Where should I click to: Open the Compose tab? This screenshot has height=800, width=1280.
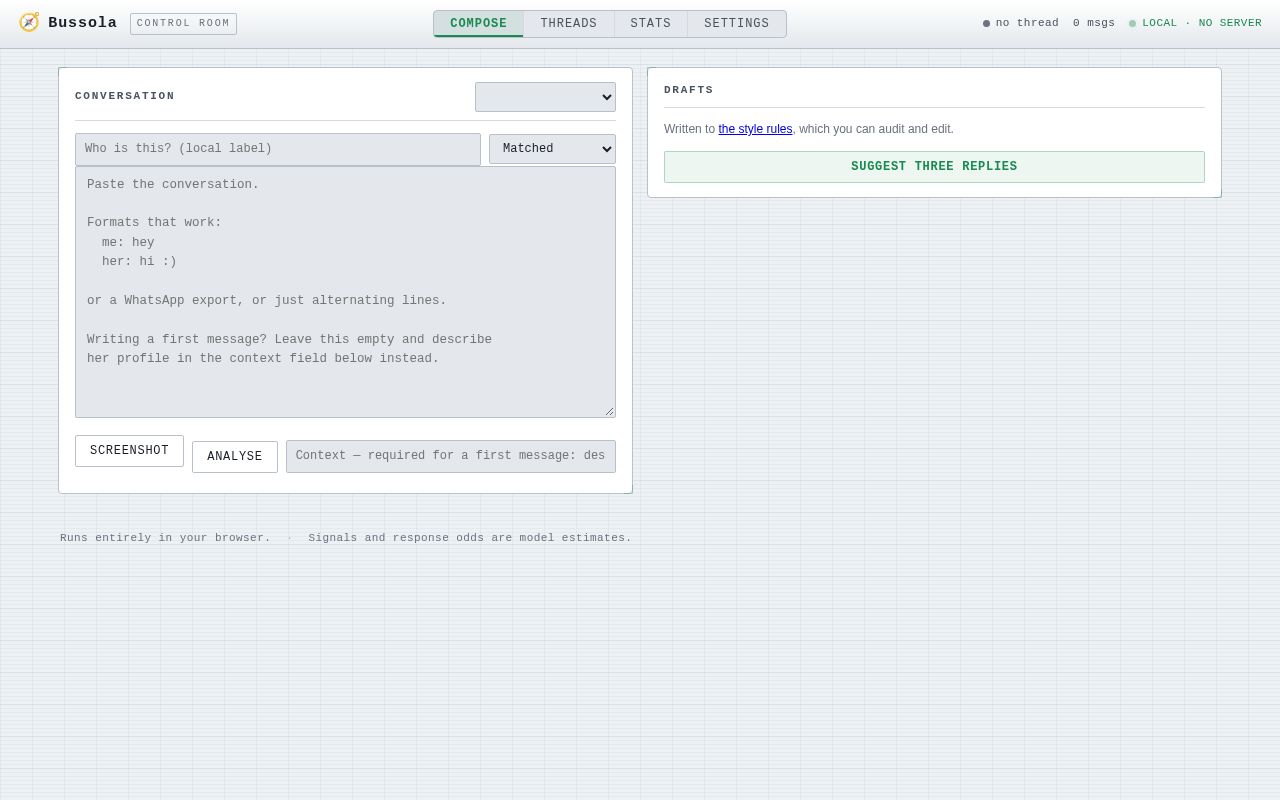coord(478,24)
